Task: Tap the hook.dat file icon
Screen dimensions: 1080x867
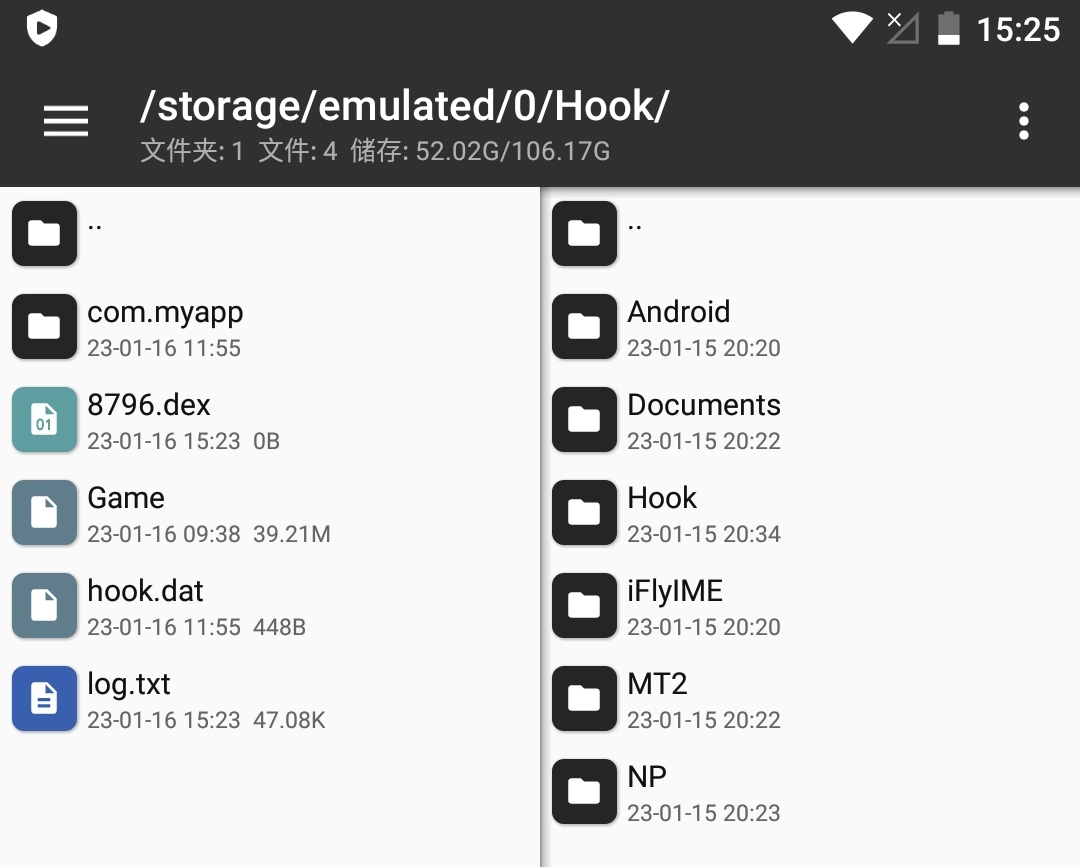Action: 44,606
